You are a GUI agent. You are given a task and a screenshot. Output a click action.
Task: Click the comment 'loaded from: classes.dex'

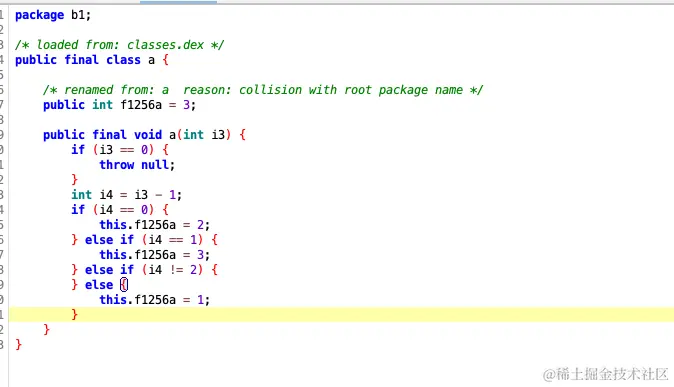click(119, 45)
